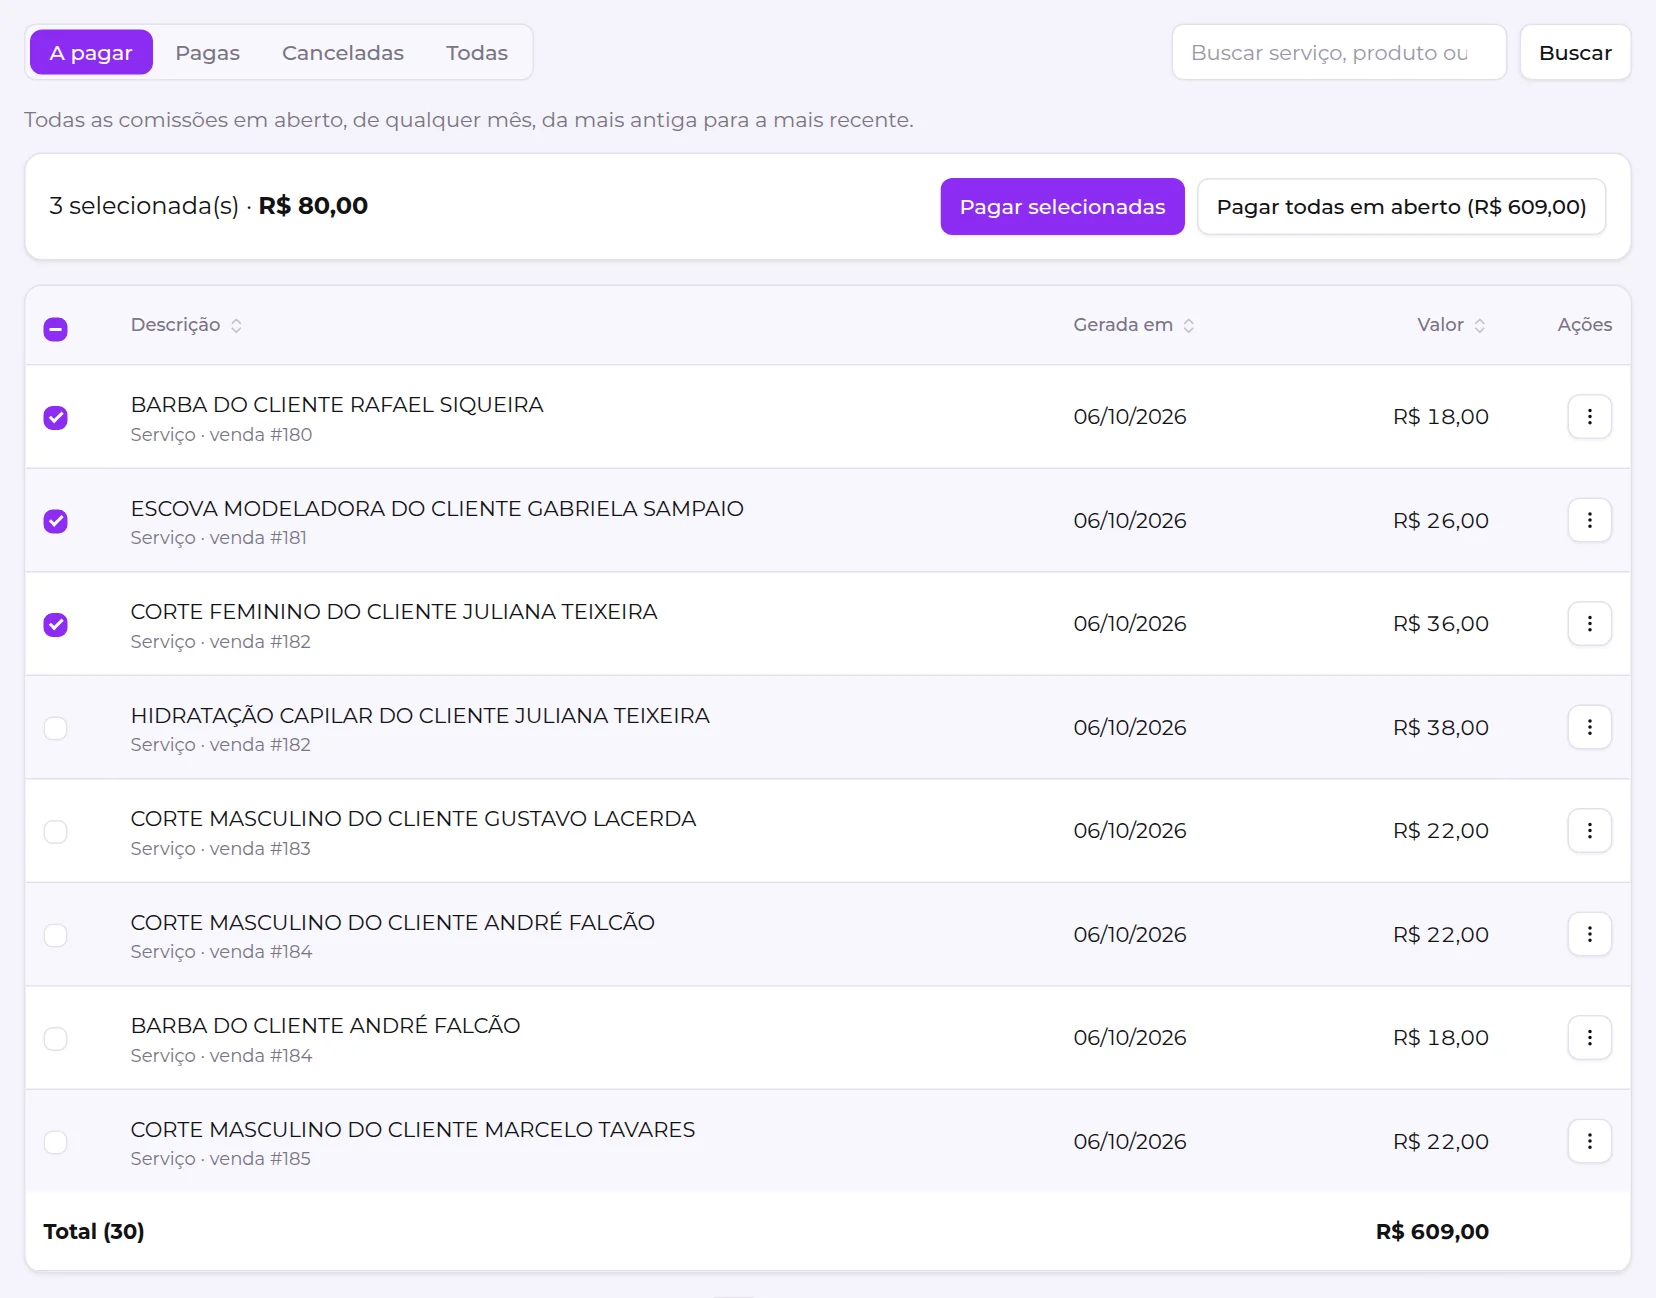
Task: Uncheck Barba do cliente Rafael Siqueira
Action: coord(56,418)
